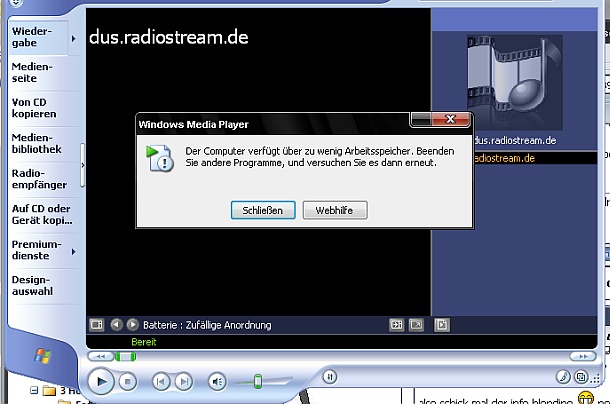The image size is (610, 404).
Task: Open the Designauswahl tab
Action: [x=43, y=285]
